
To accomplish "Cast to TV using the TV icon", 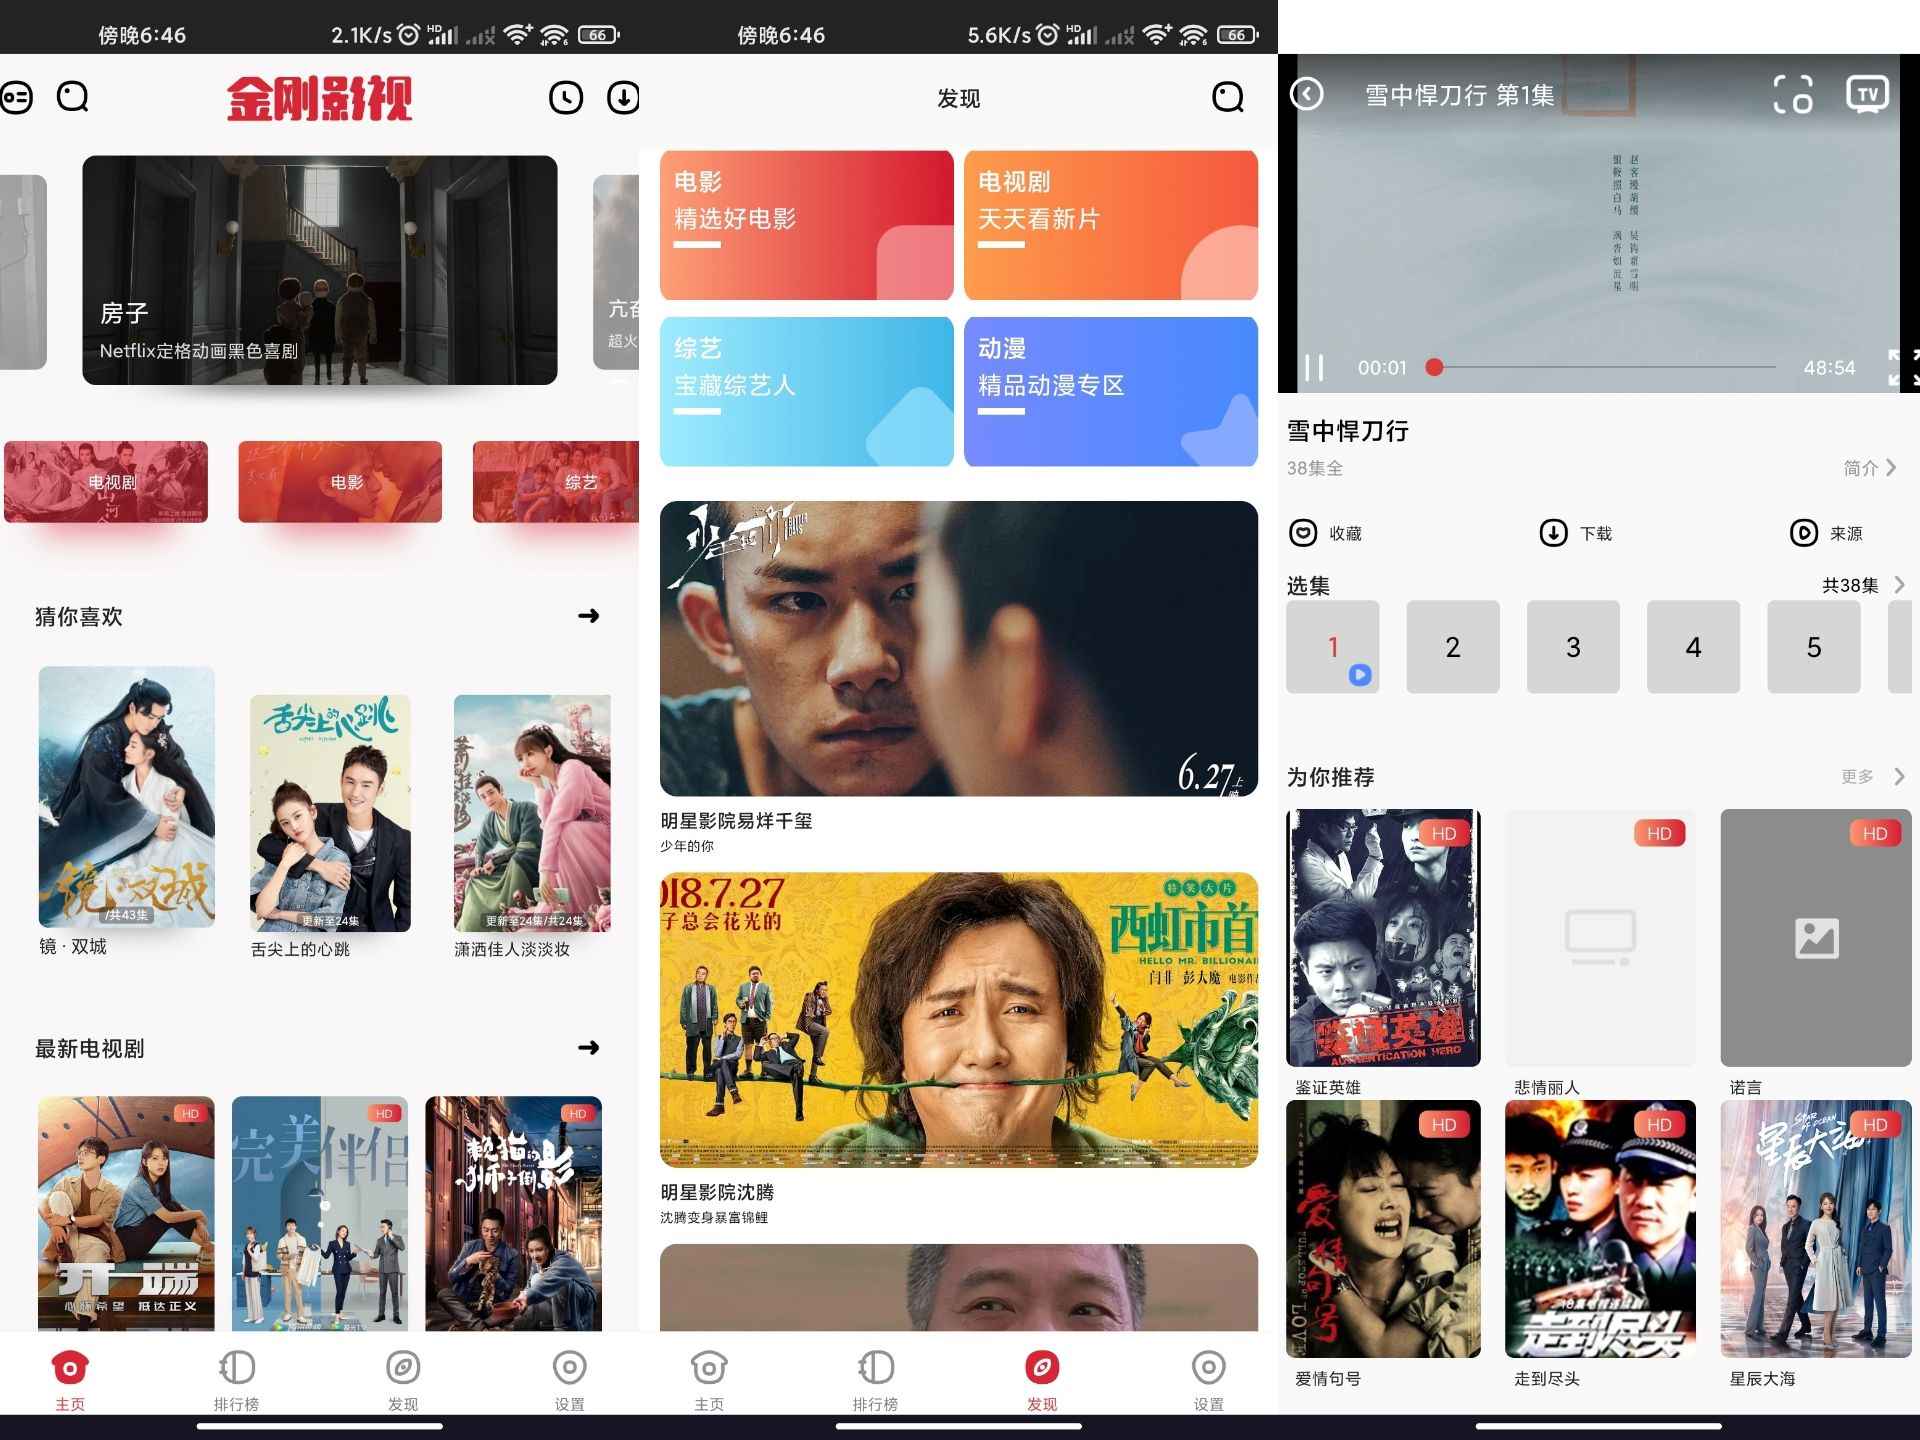I will click(1866, 93).
